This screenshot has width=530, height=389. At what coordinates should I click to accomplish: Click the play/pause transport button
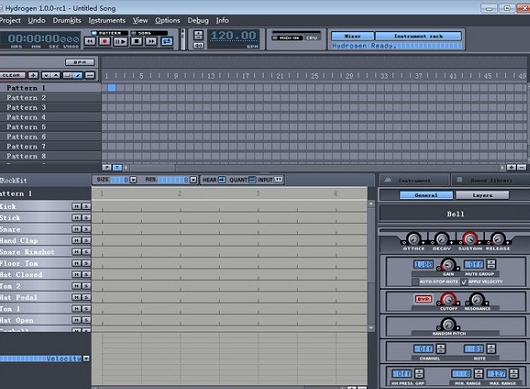[x=120, y=41]
